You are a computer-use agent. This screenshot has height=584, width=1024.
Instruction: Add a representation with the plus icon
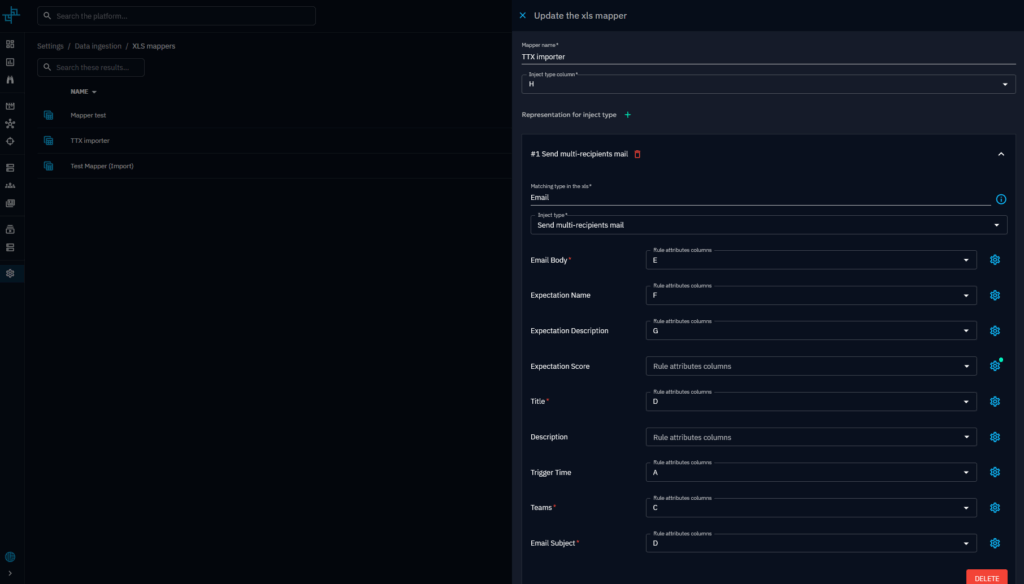tap(628, 115)
